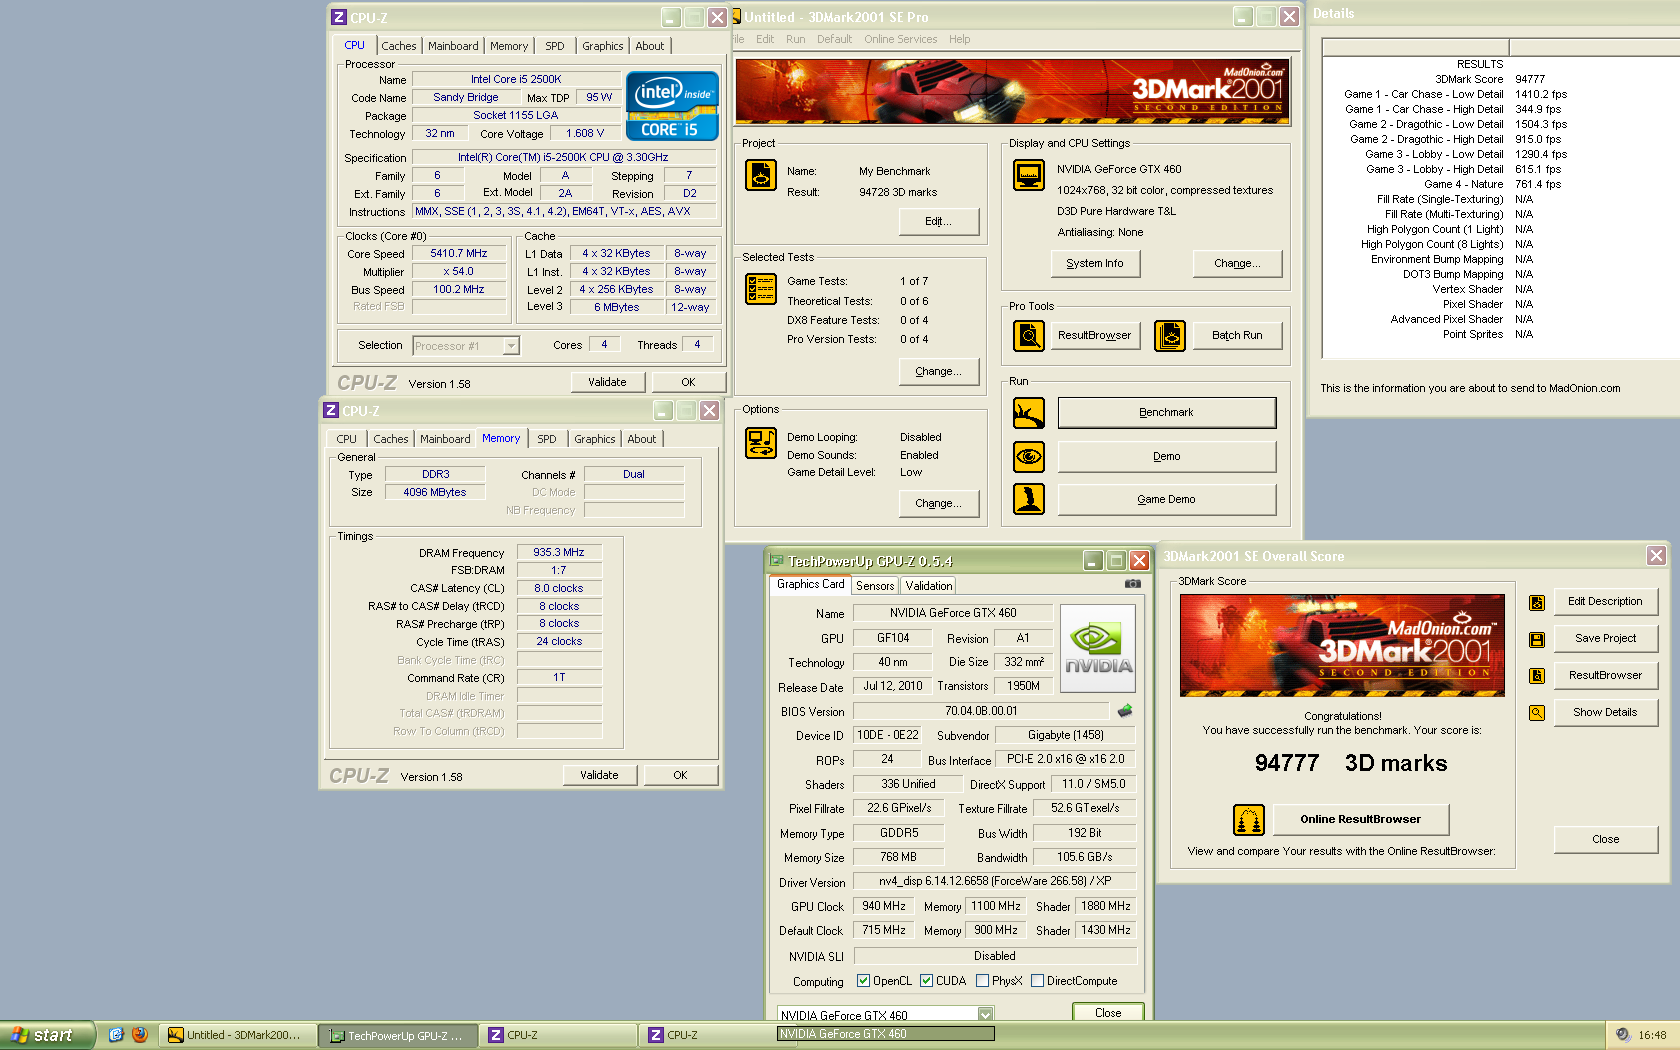Screen dimensions: 1680x1050
Task: Toggle the PhysX checkbox in GPU-Z
Action: (982, 981)
